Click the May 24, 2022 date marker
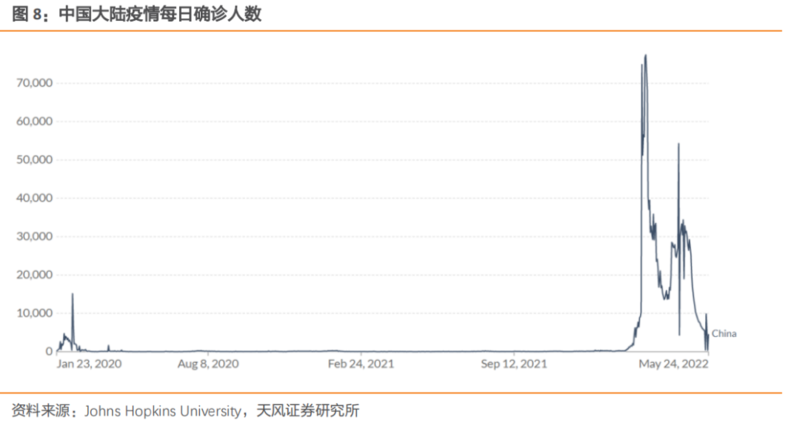 [671, 365]
